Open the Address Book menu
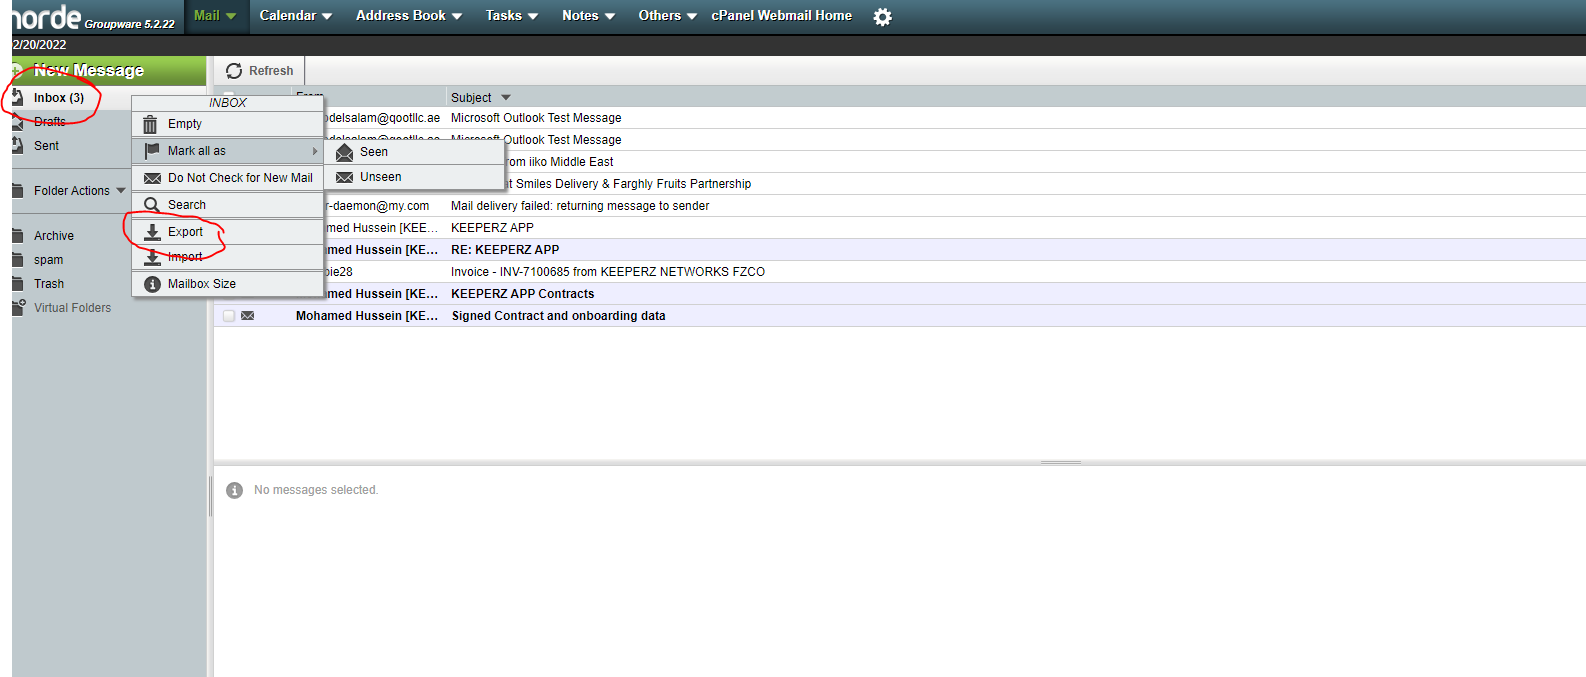The image size is (1586, 677). [408, 16]
